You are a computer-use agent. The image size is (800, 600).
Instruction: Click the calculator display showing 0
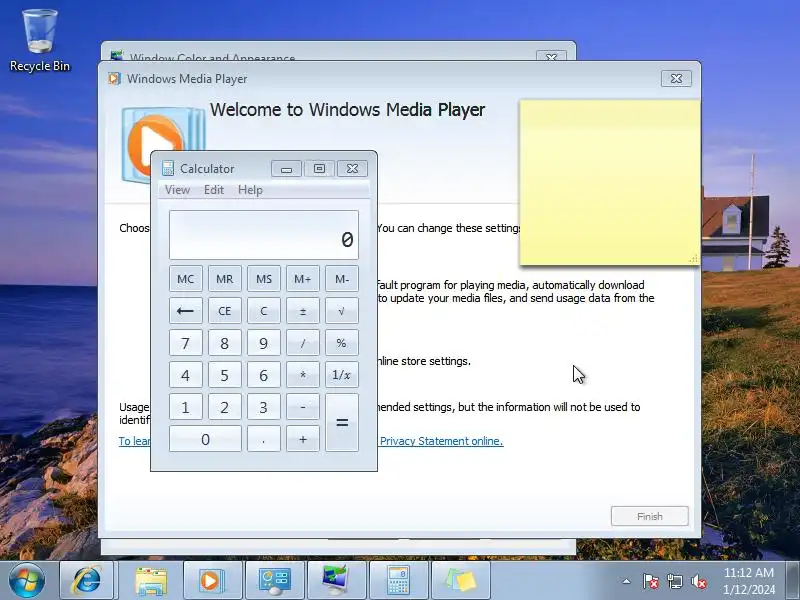pyautogui.click(x=264, y=235)
